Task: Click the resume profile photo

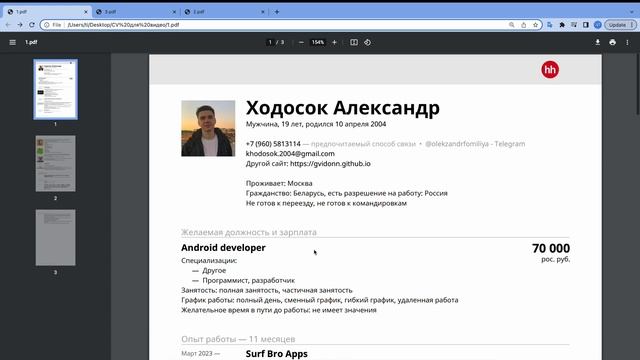Action: 208,129
